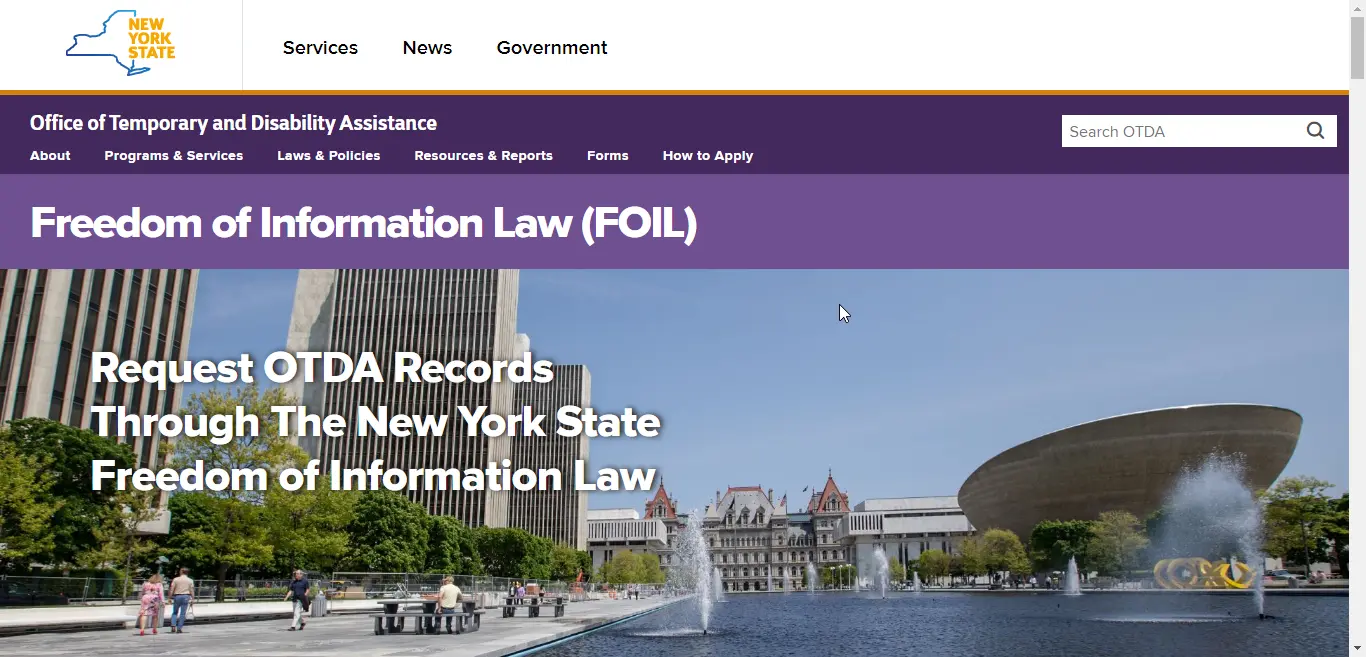Screen dimensions: 1366x657
Task: Click the New York State logo
Action: click(121, 44)
